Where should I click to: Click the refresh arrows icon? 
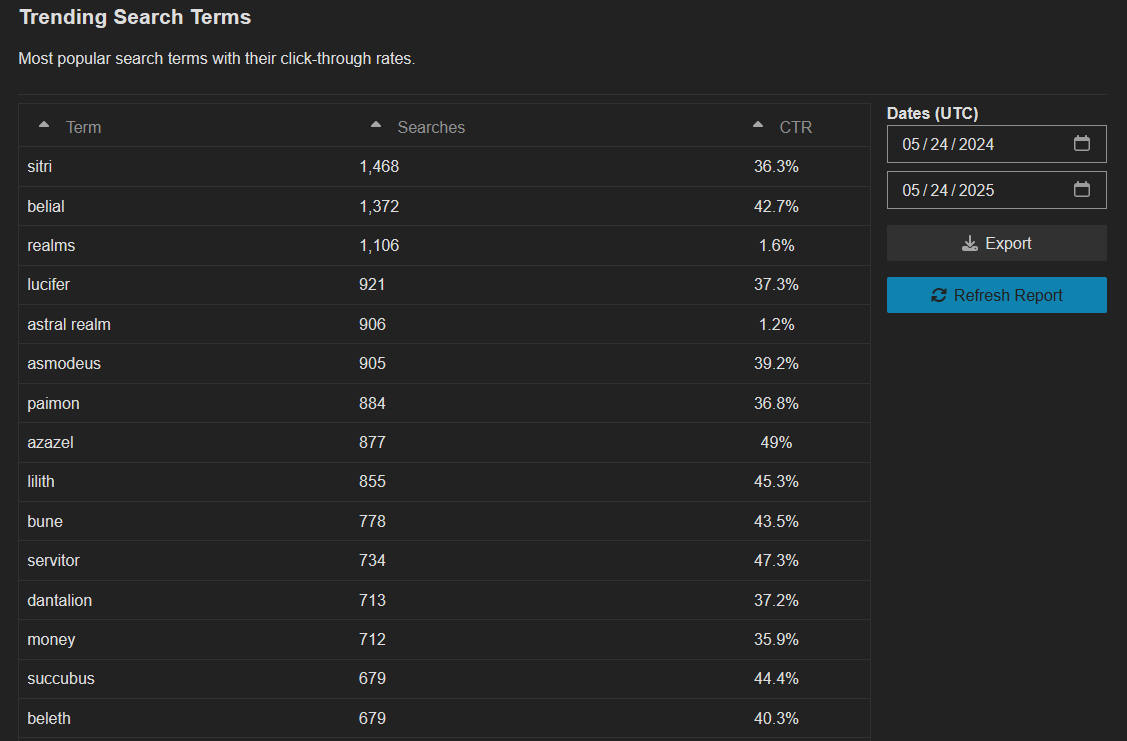point(939,295)
